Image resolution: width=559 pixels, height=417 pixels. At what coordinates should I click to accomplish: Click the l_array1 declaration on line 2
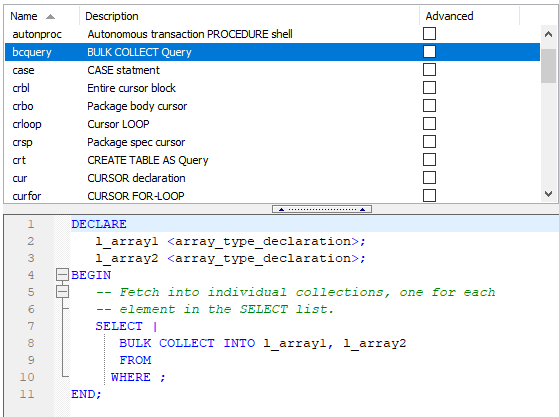[x=230, y=241]
